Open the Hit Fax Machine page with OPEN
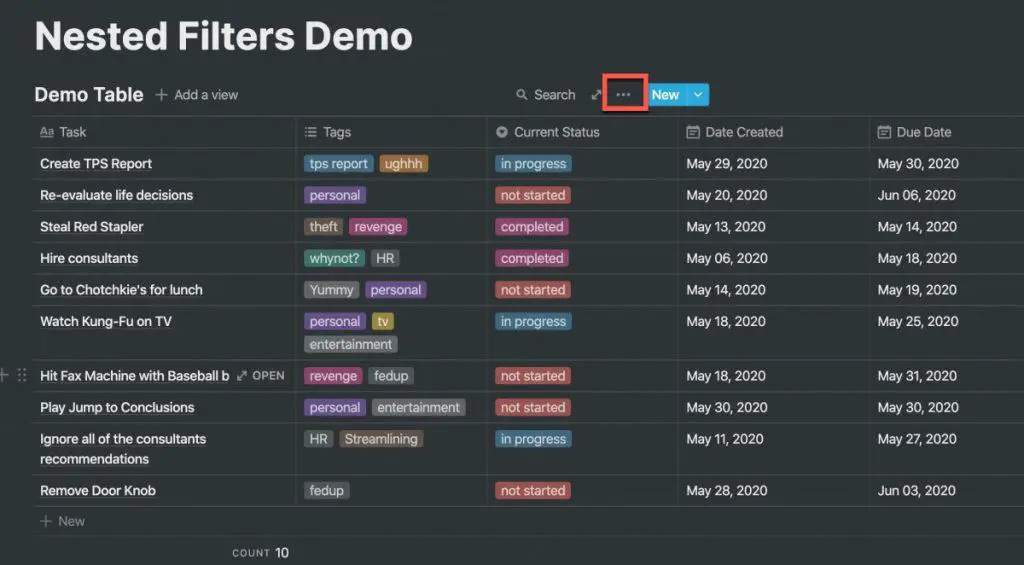1024x565 pixels. (x=261, y=376)
